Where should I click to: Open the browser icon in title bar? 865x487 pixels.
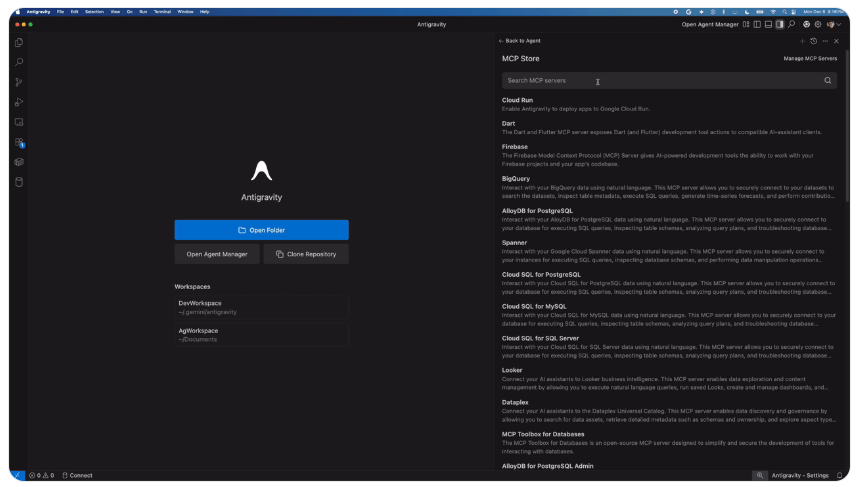point(807,24)
